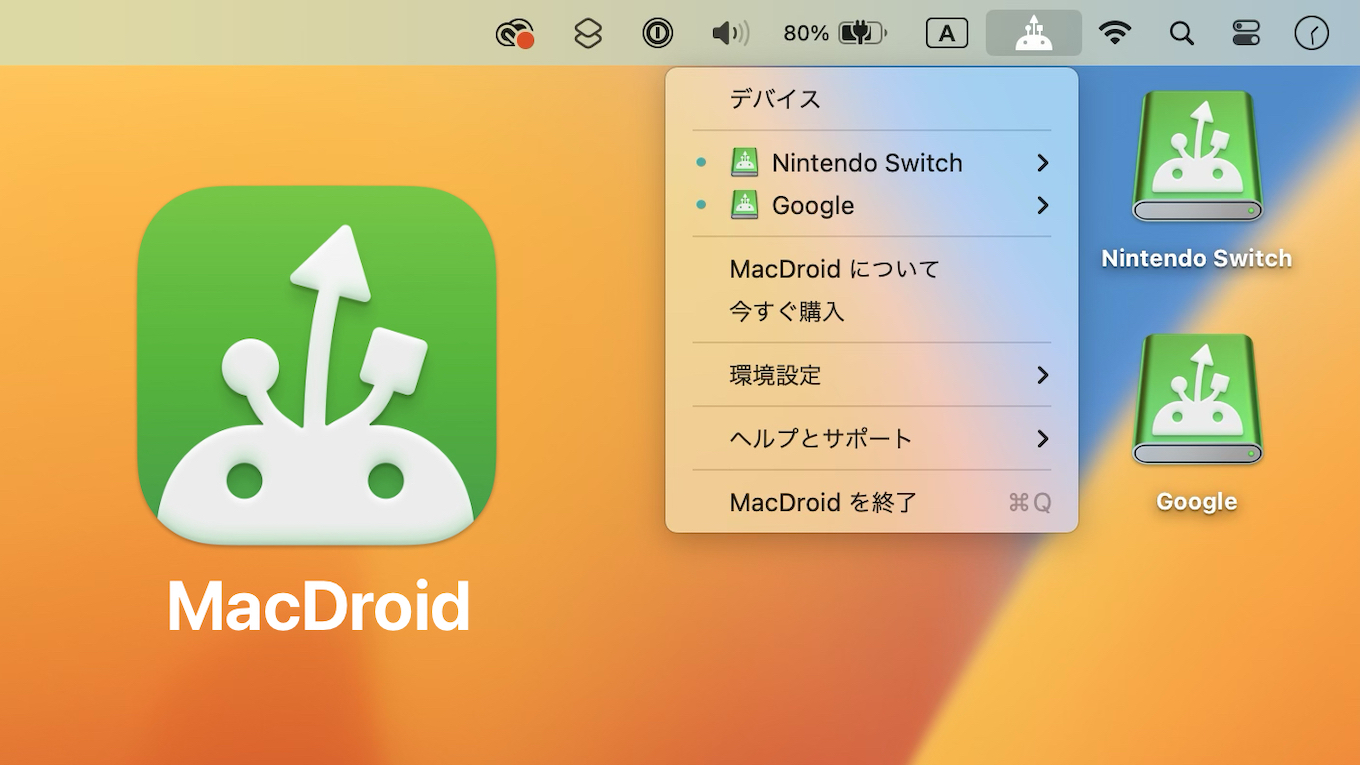The height and width of the screenshot is (765, 1360).
Task: Open Control Center from the menu bar
Action: [x=1245, y=32]
